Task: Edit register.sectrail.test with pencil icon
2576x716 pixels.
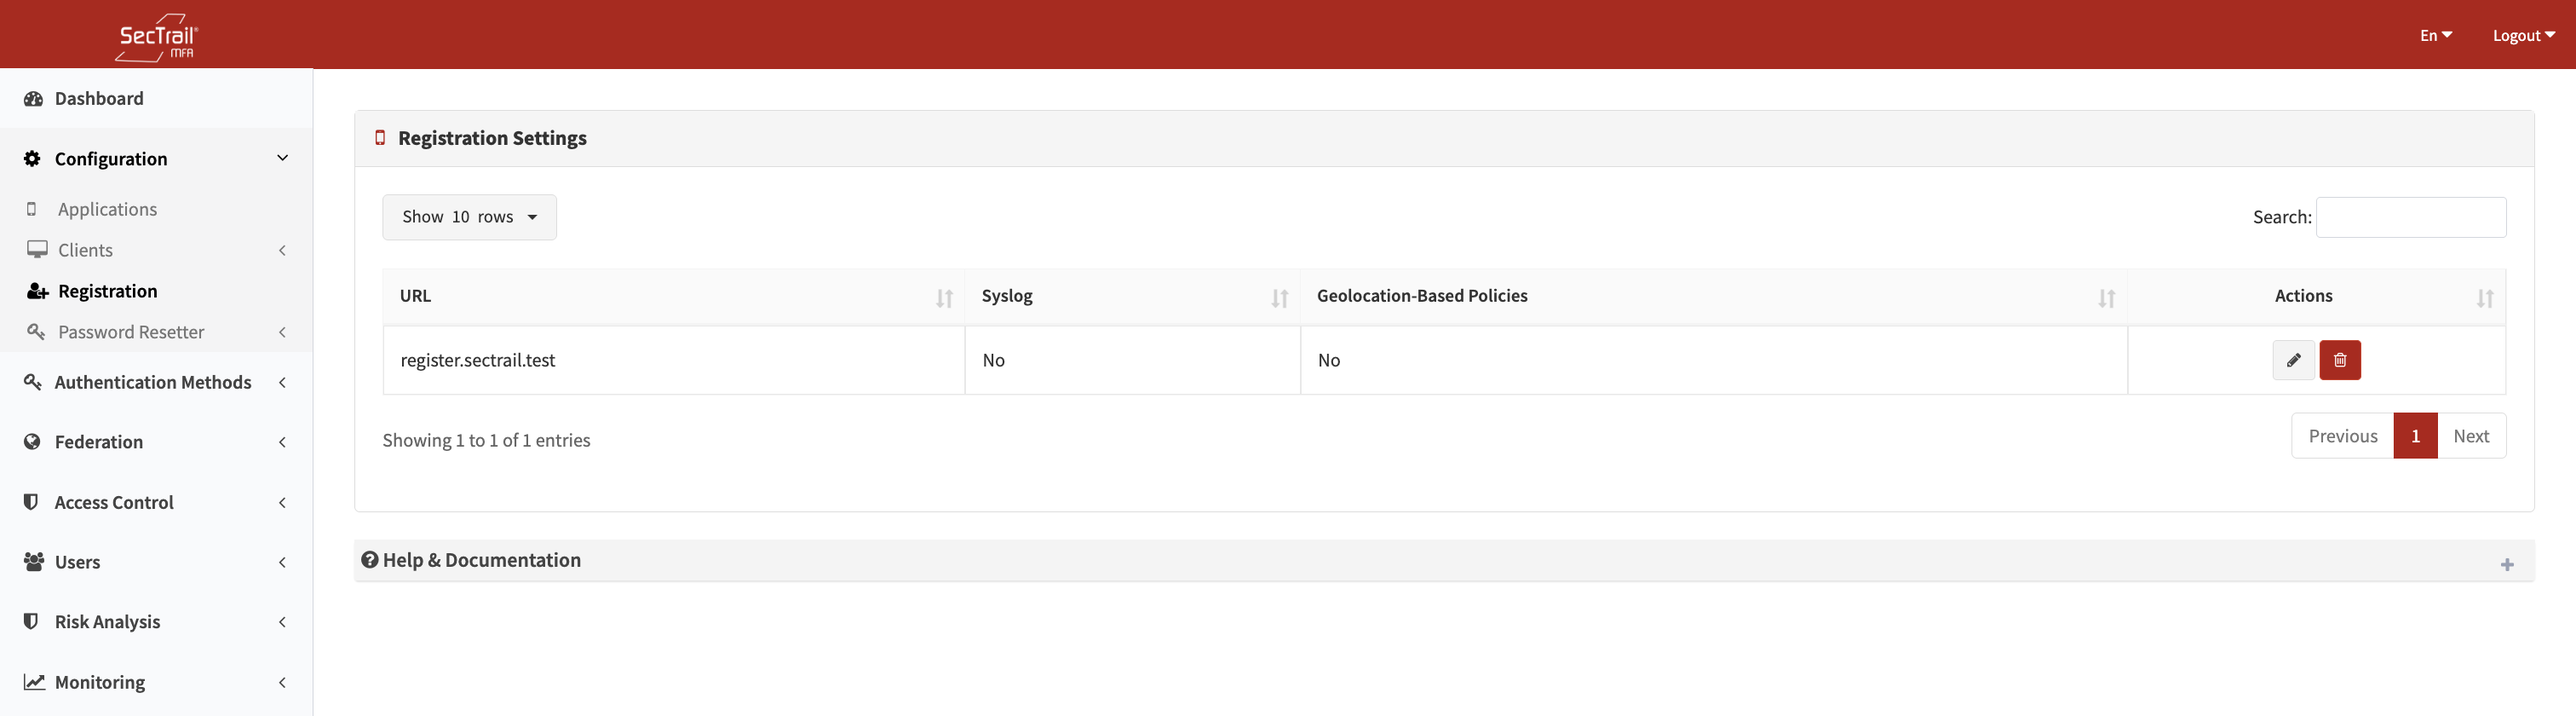Action: [x=2293, y=360]
